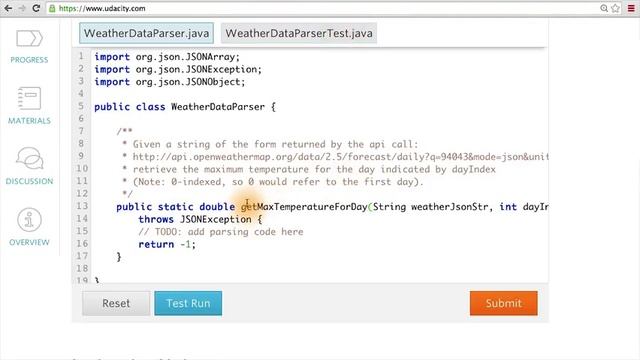Image resolution: width=640 pixels, height=360 pixels.
Task: Click the Progress arrow icon in sidebar
Action: (29, 38)
